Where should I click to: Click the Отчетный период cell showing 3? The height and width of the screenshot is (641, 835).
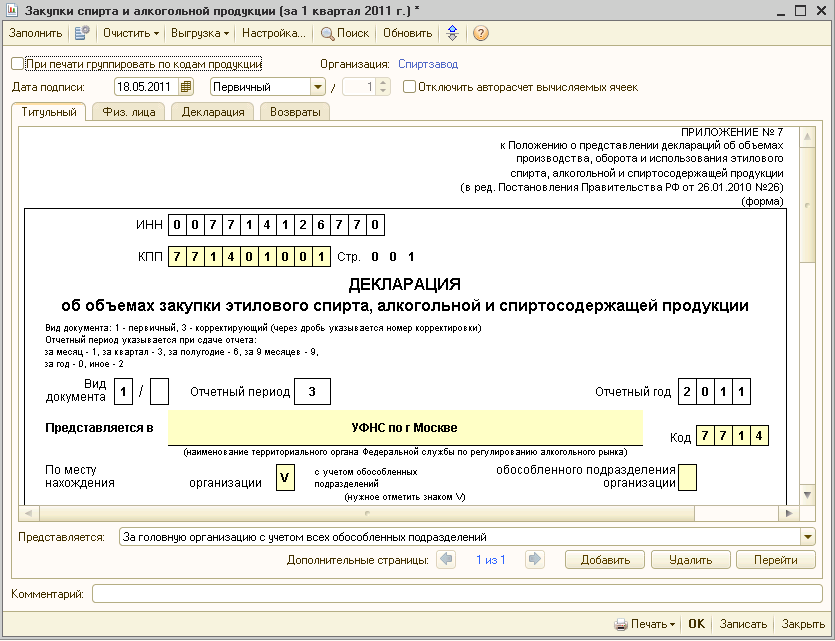click(312, 392)
